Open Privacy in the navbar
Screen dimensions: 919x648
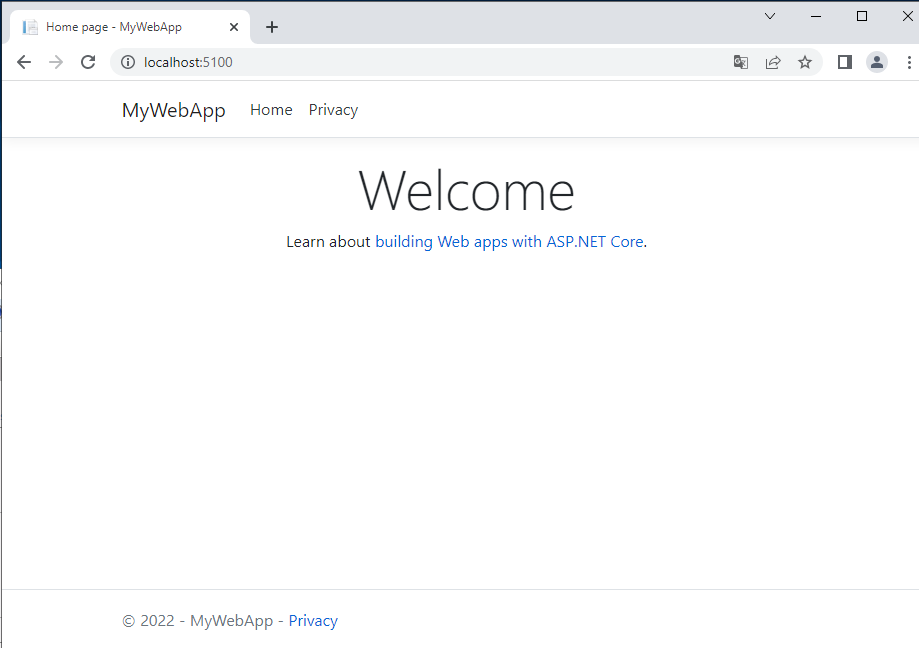click(x=333, y=110)
